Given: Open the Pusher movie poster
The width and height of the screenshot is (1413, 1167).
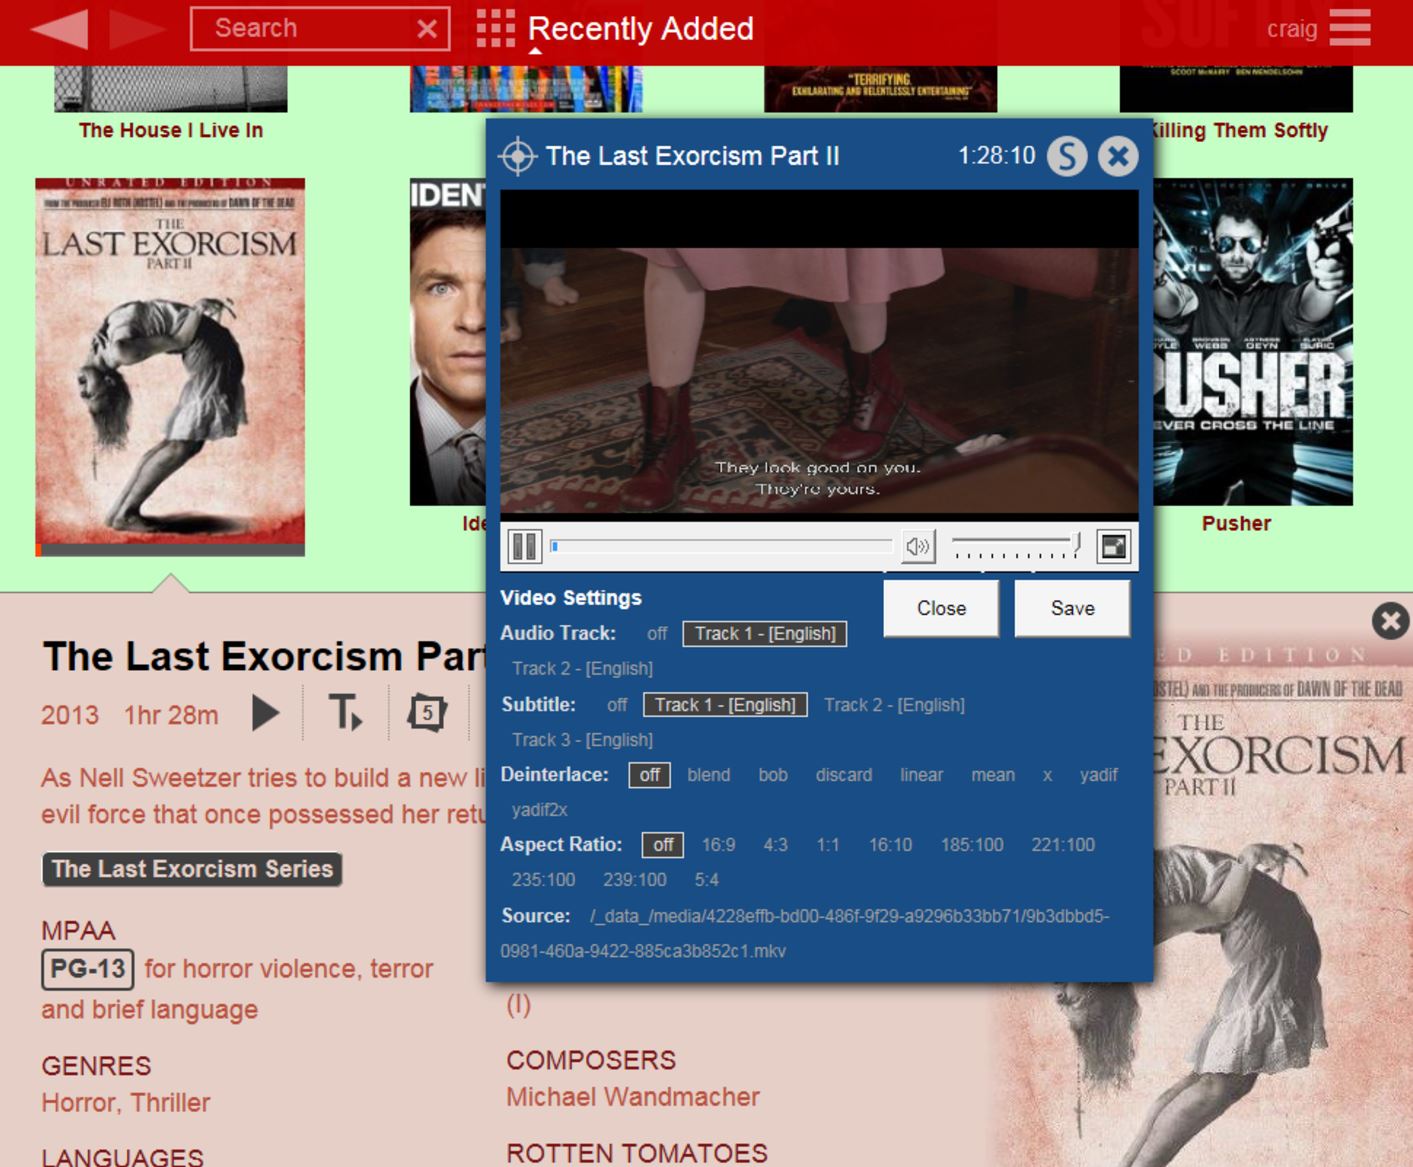Looking at the screenshot, I should pyautogui.click(x=1252, y=342).
